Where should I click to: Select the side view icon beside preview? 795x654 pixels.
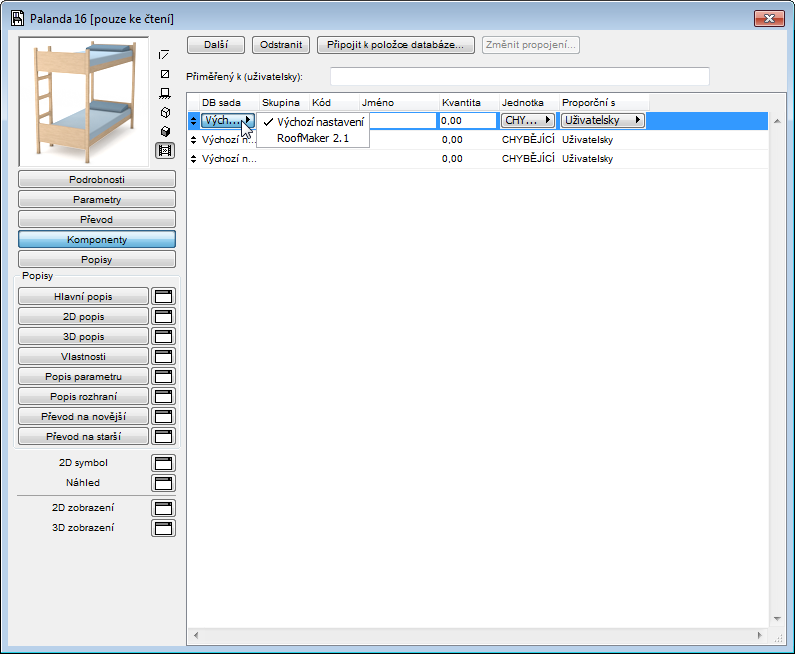coord(165,93)
